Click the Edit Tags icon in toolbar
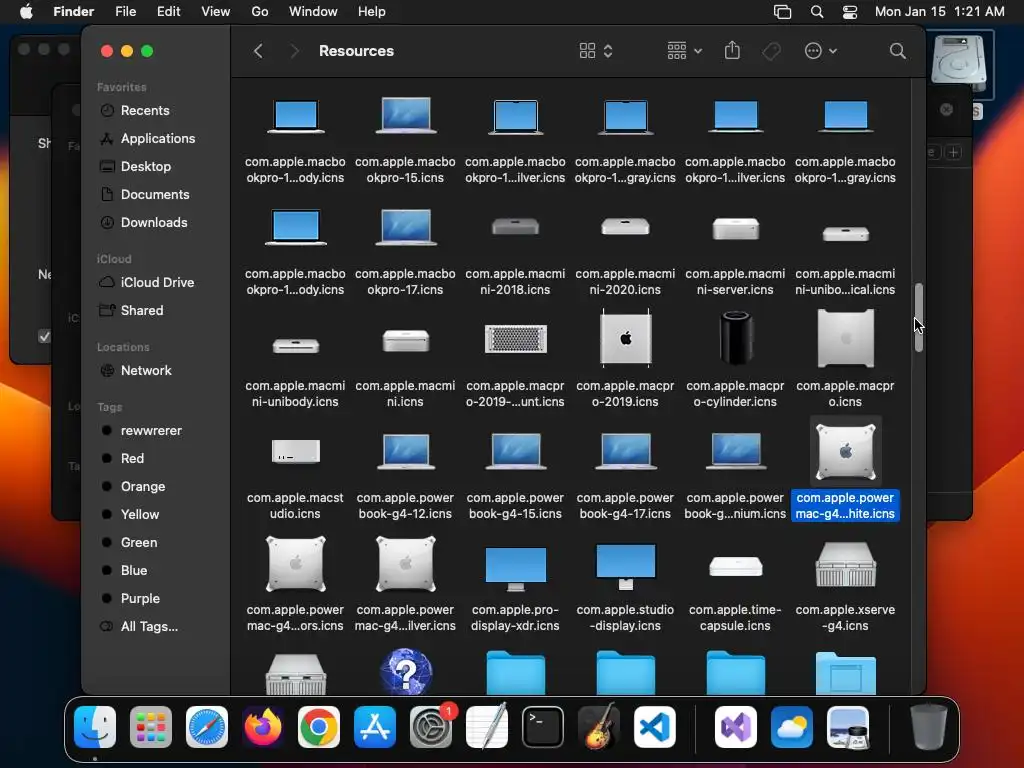Viewport: 1024px width, 768px height. (x=771, y=51)
